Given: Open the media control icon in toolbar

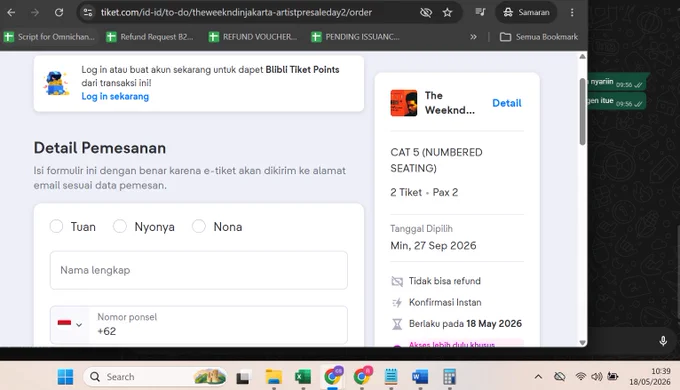Looking at the screenshot, I should (480, 13).
